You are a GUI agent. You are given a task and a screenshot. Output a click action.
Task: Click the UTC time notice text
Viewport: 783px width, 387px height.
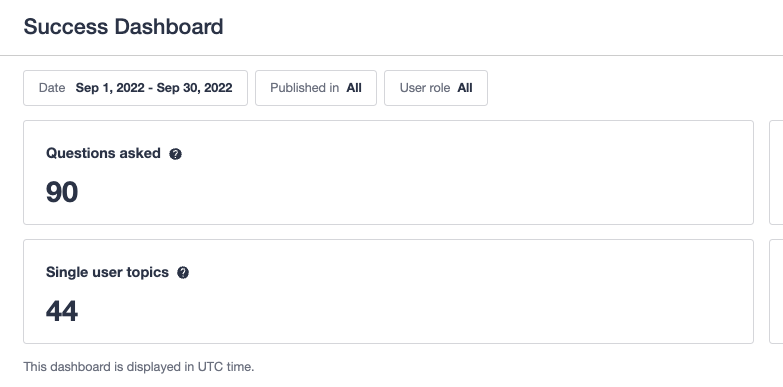point(139,367)
